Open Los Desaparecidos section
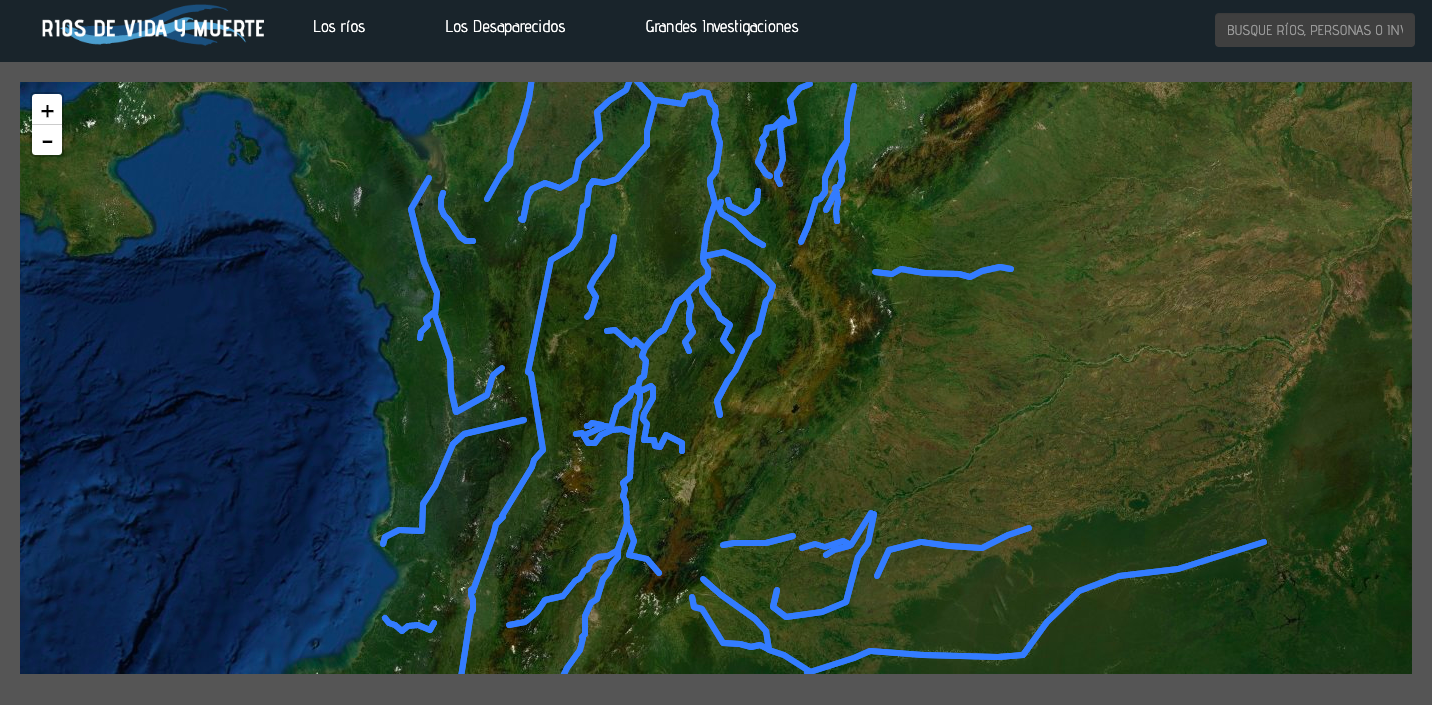 pos(505,27)
